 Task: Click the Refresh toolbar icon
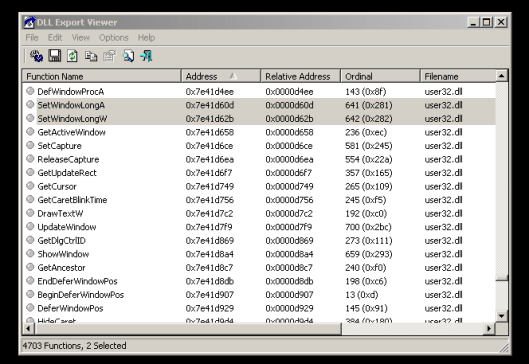tap(73, 56)
